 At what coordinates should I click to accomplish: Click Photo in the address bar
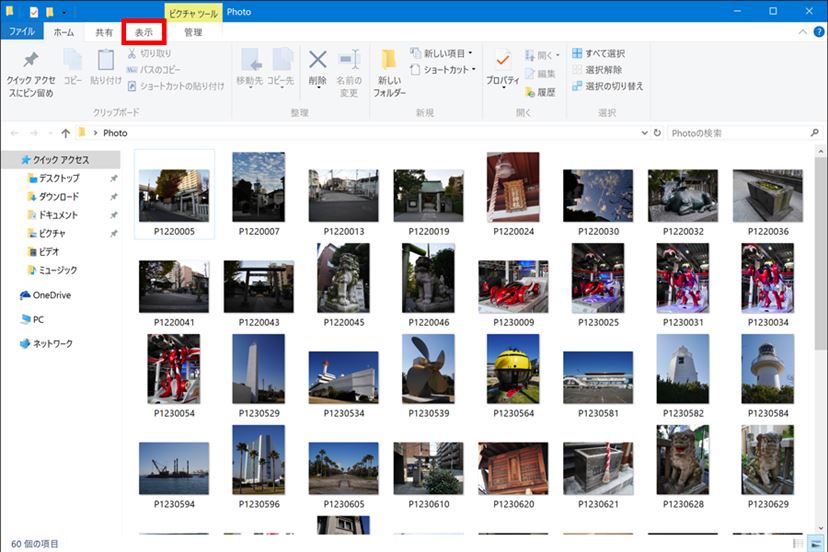click(x=115, y=133)
